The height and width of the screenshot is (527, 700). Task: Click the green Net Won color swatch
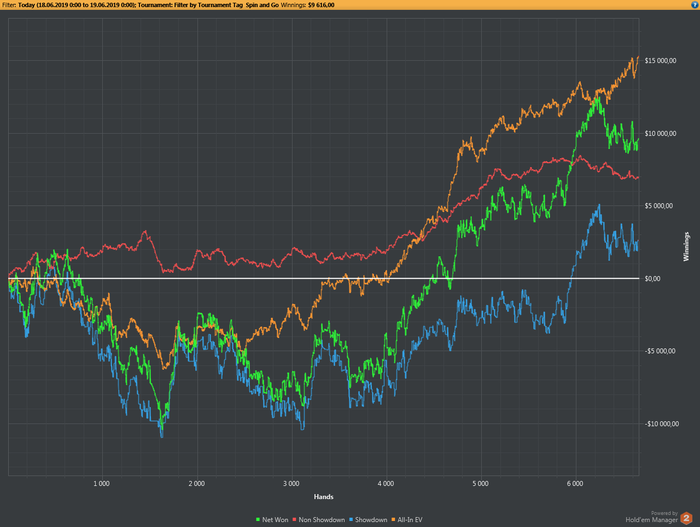tap(258, 519)
